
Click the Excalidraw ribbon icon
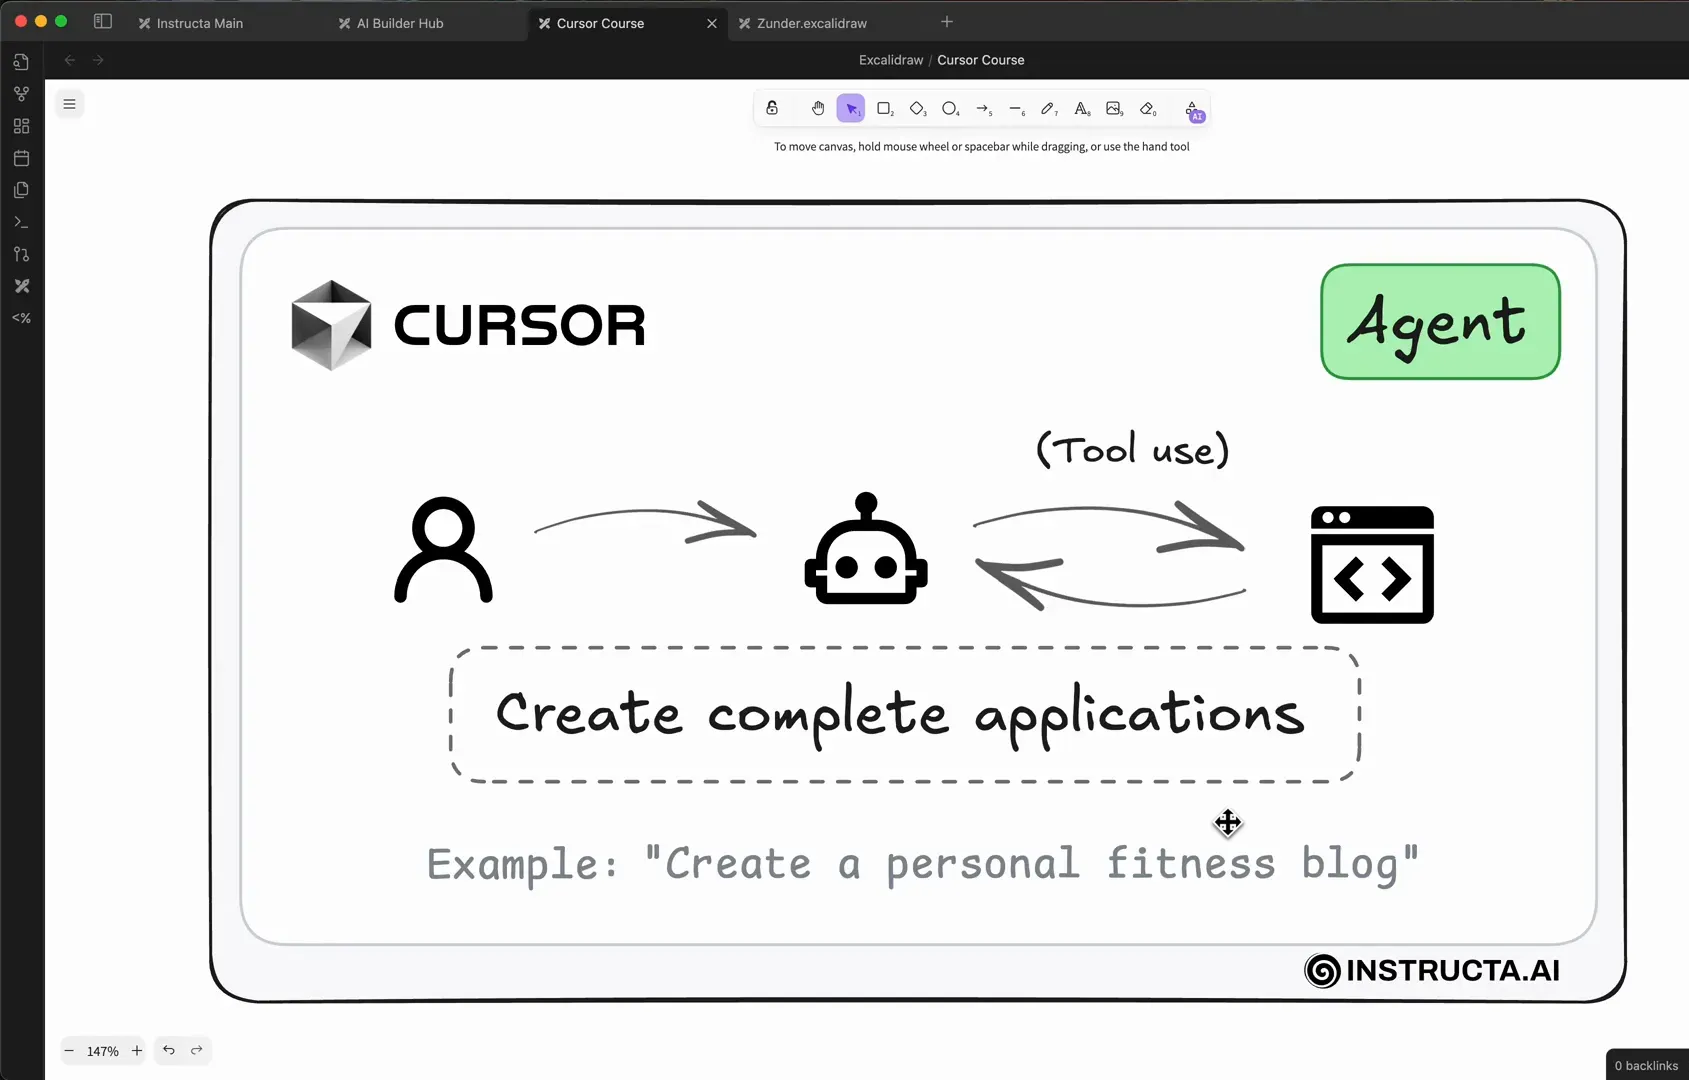[x=21, y=286]
